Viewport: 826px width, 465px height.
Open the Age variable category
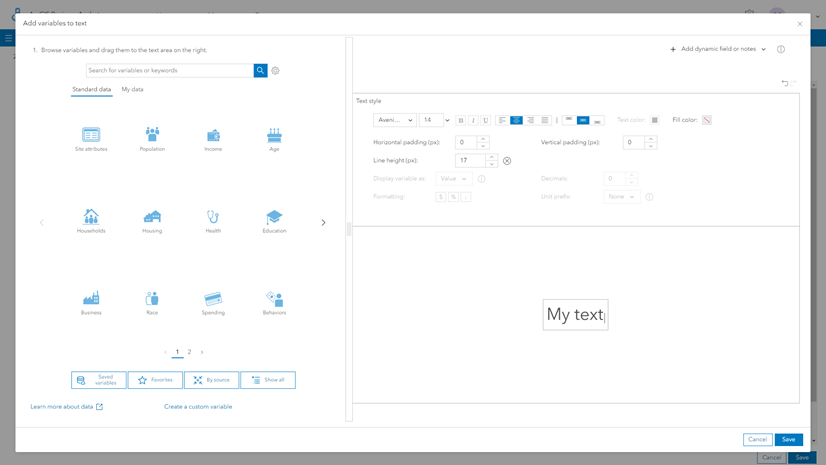pyautogui.click(x=274, y=139)
